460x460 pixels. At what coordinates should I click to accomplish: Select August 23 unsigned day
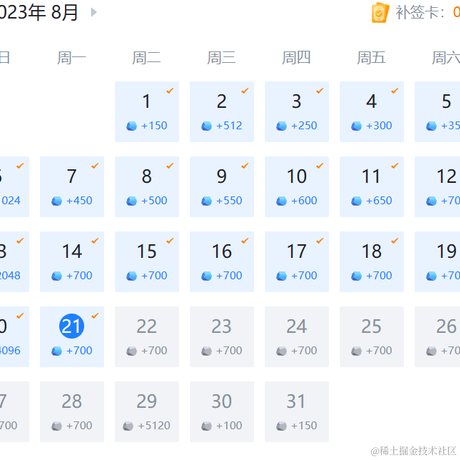[x=222, y=337]
